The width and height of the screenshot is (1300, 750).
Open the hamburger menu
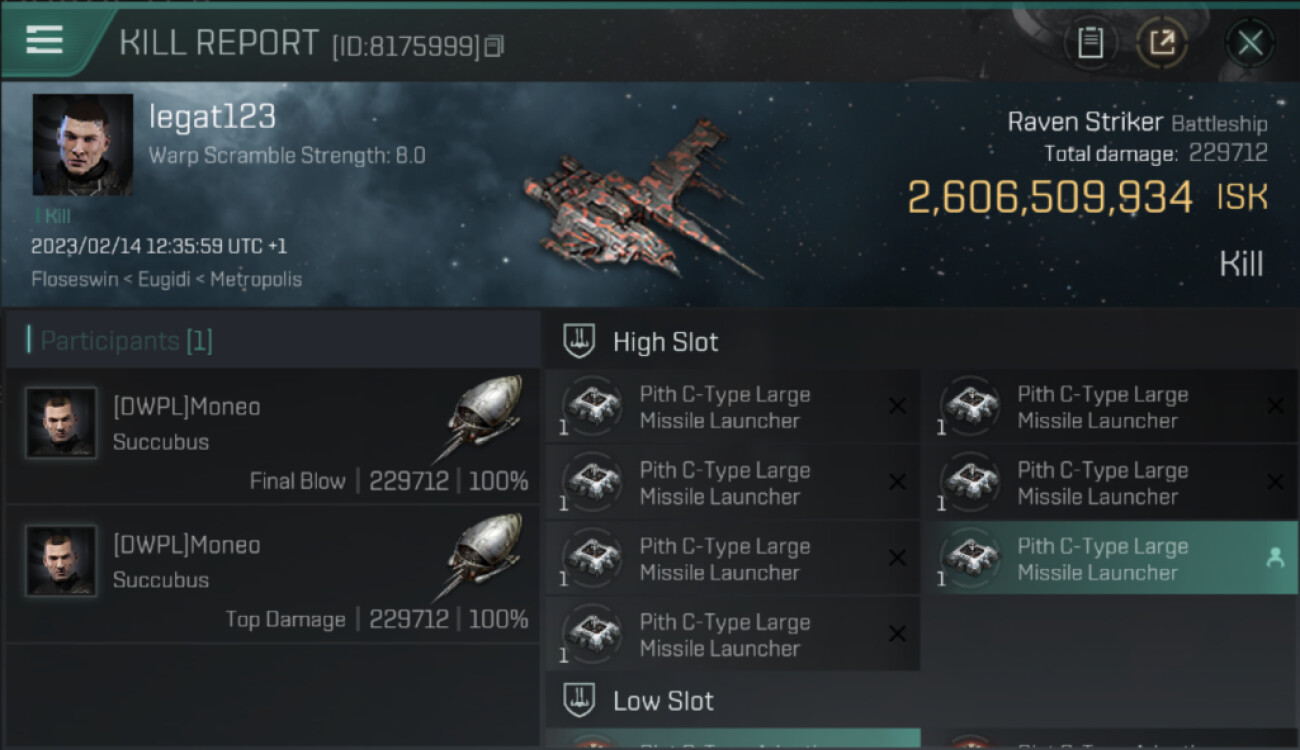pos(45,40)
